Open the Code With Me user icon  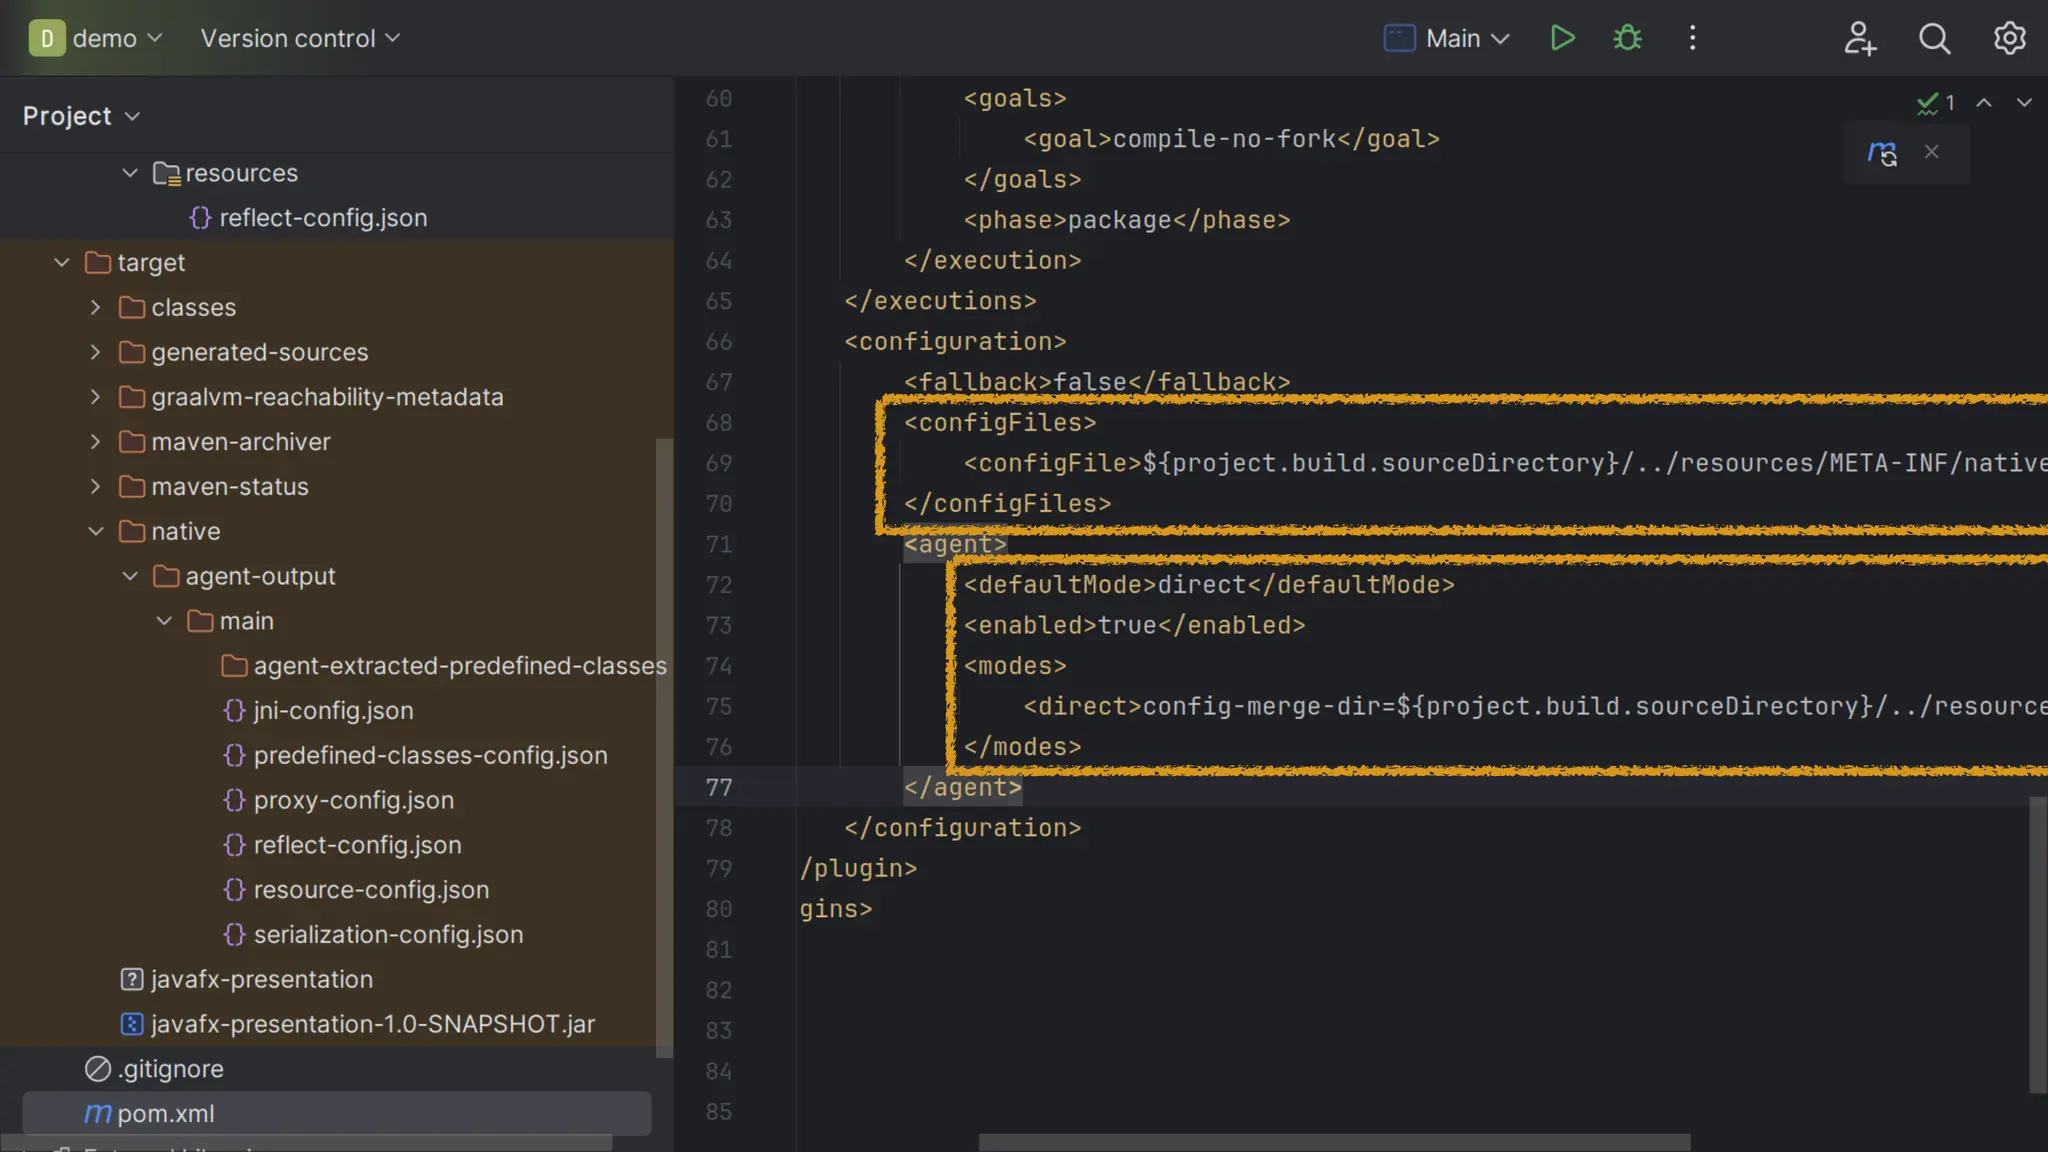pyautogui.click(x=1859, y=38)
